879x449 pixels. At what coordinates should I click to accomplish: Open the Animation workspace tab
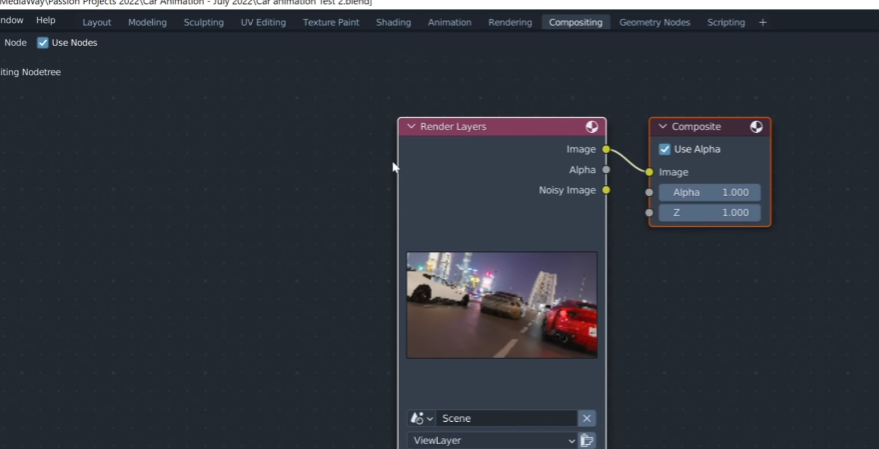tap(450, 22)
